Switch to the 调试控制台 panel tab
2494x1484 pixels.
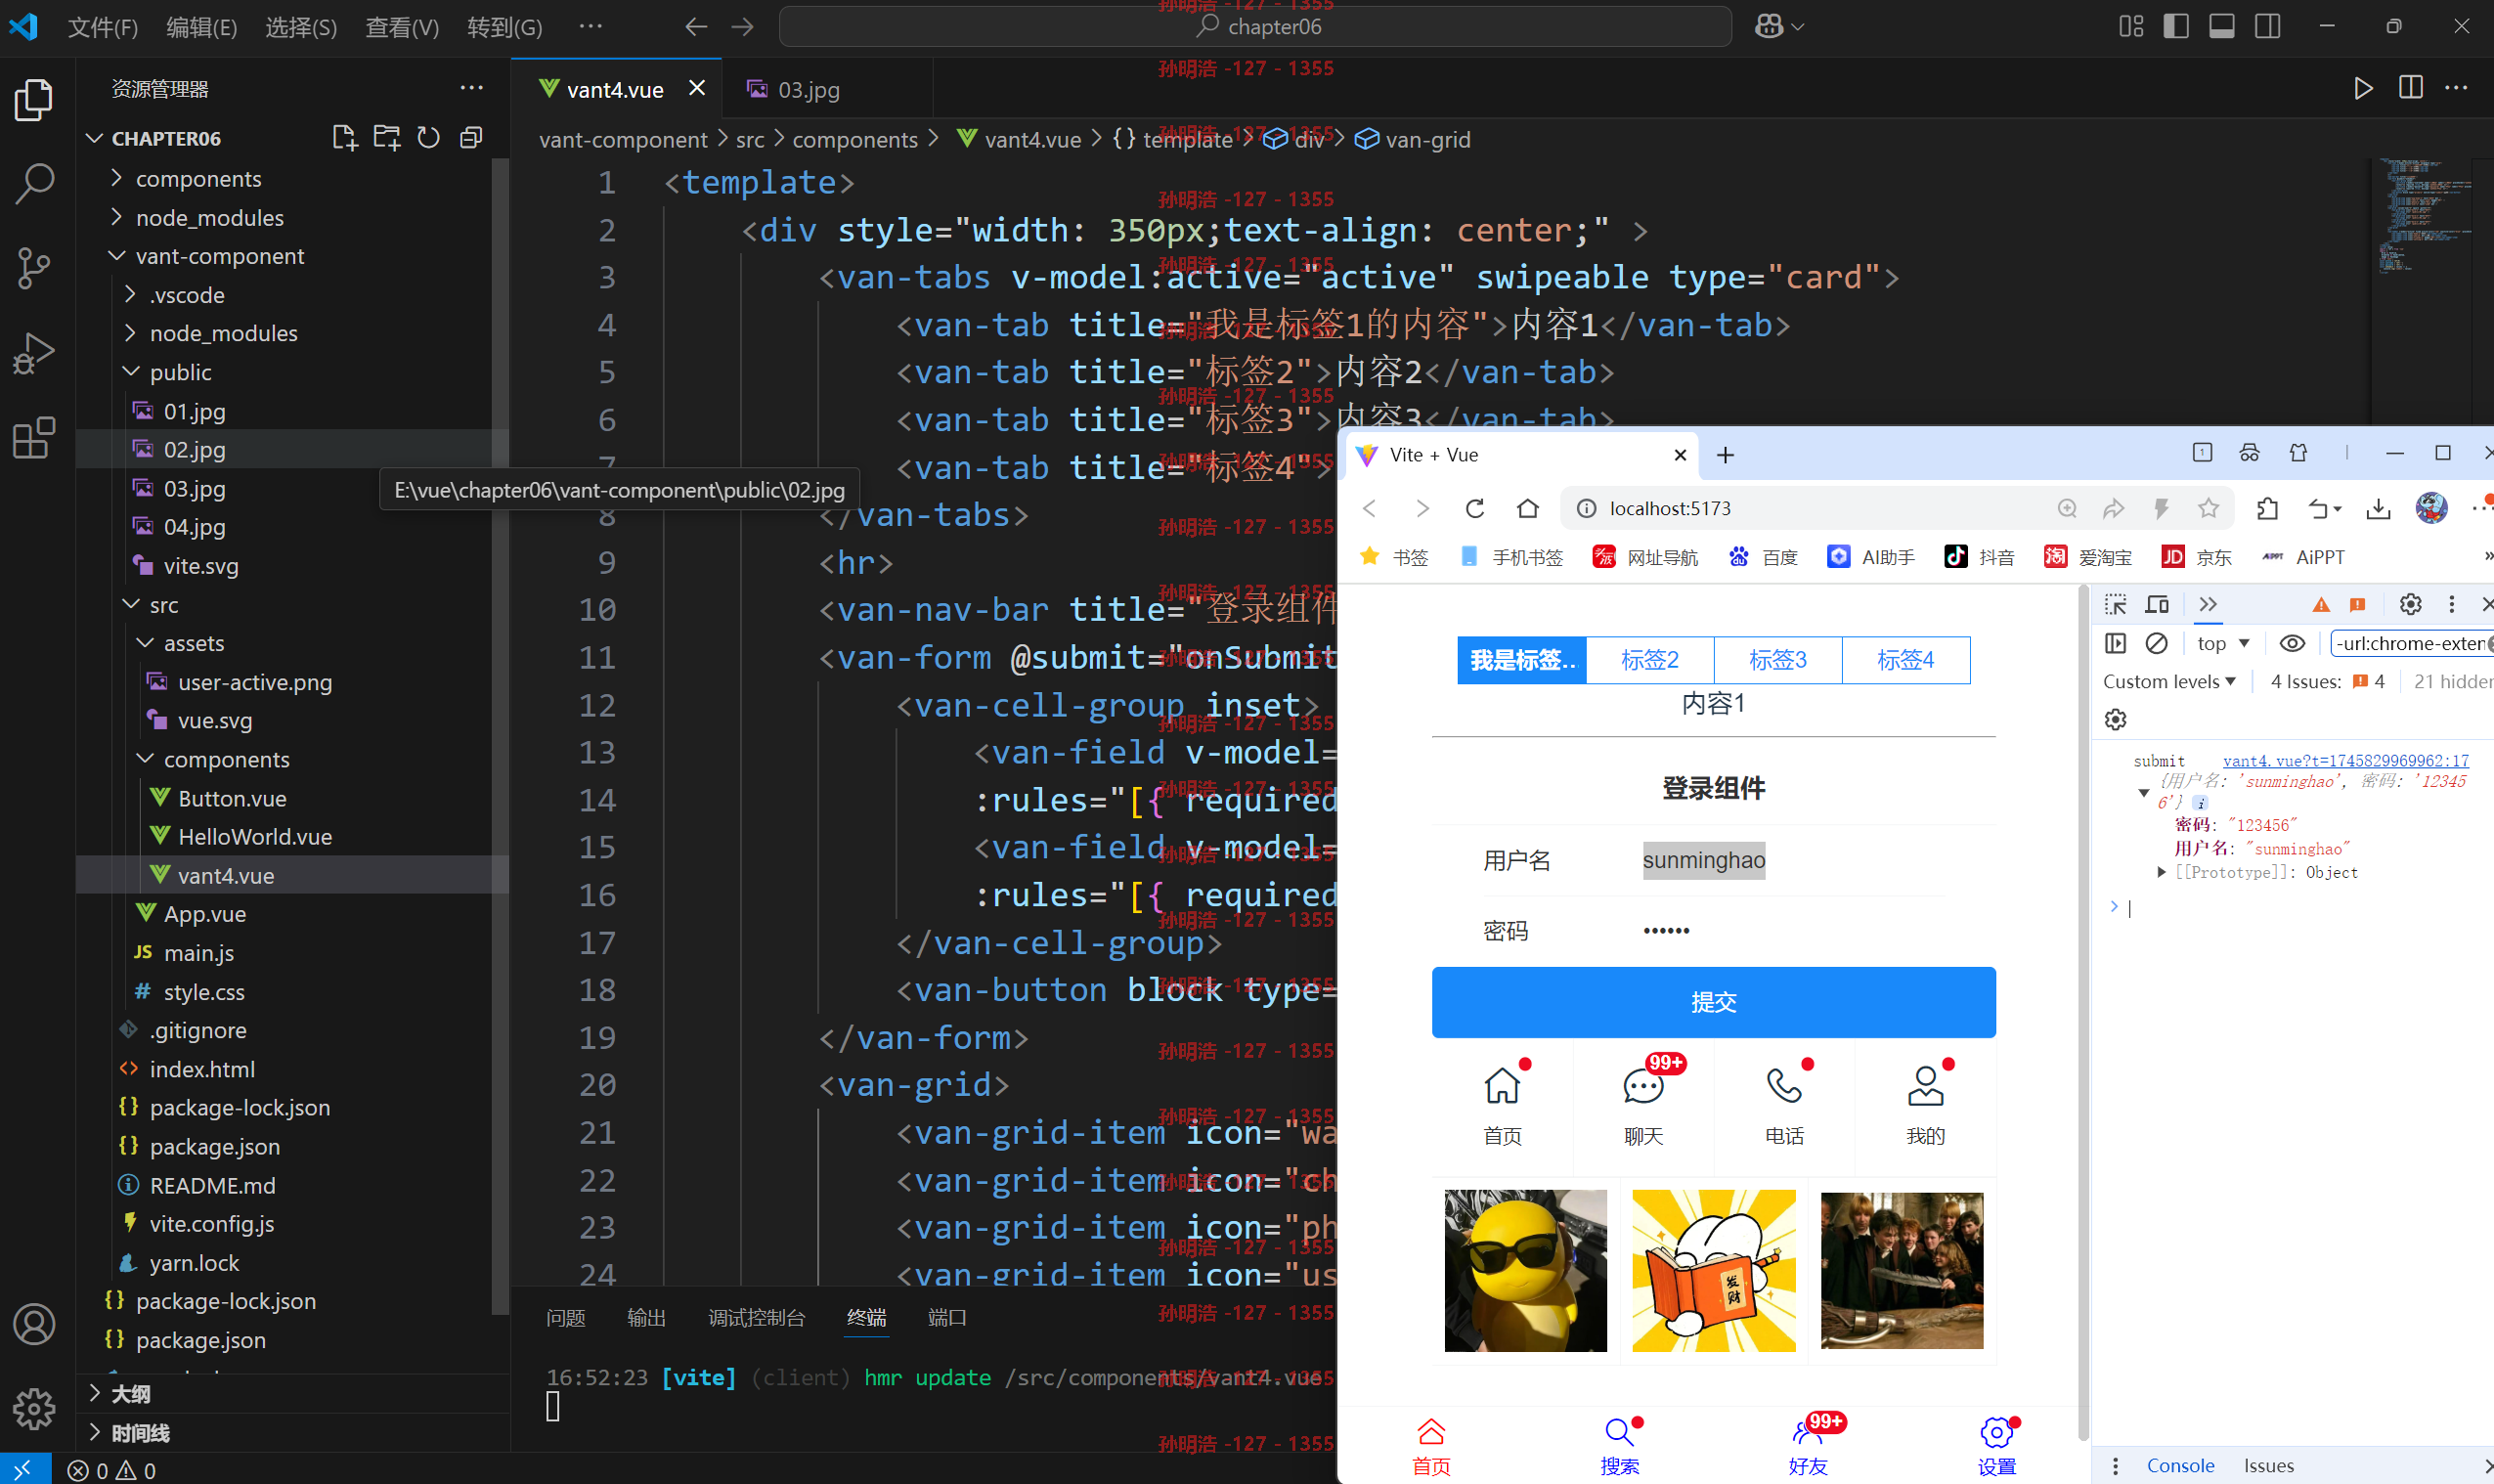tap(756, 1318)
